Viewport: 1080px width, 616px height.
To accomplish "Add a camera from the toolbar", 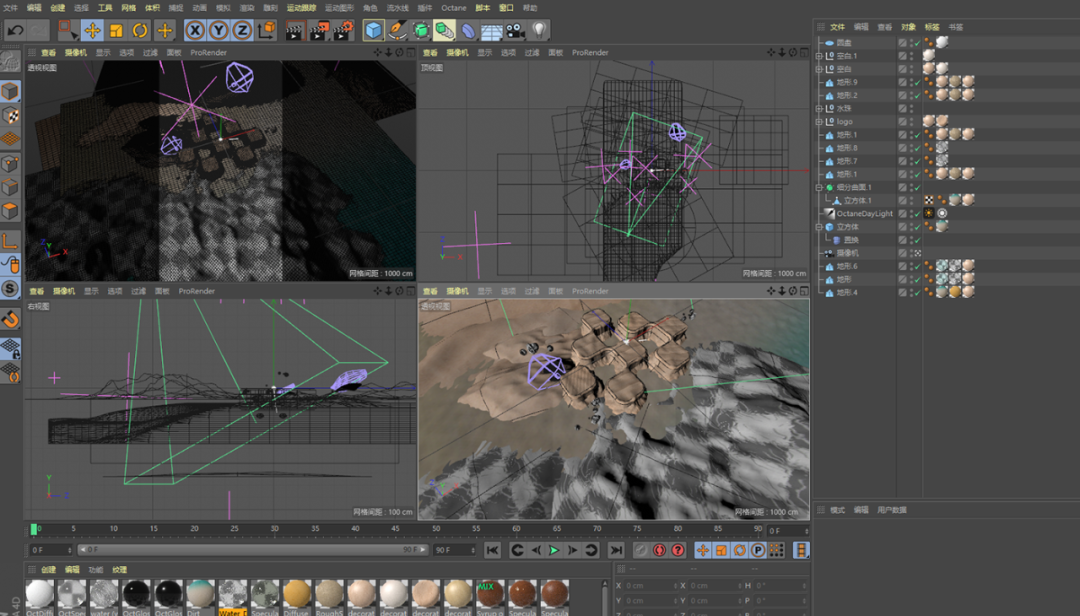I will (515, 30).
